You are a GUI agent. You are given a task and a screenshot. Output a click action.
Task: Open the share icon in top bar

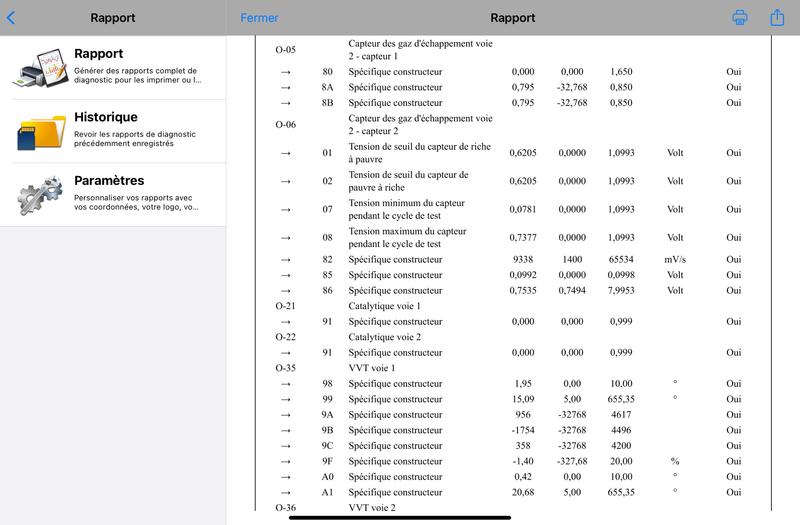[x=777, y=17]
